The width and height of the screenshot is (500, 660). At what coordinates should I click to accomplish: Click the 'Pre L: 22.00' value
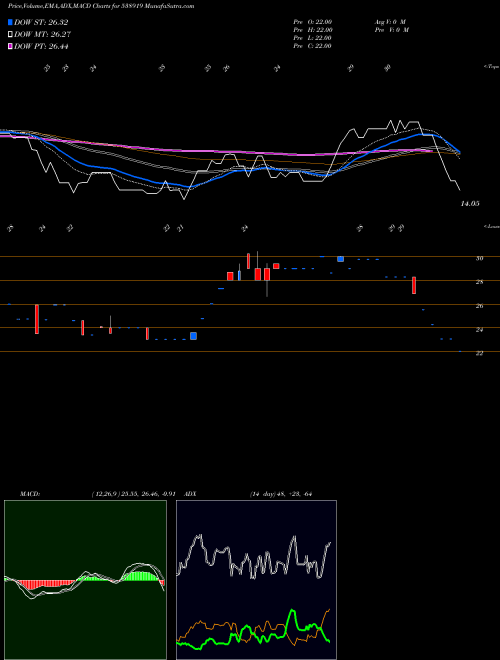point(313,38)
